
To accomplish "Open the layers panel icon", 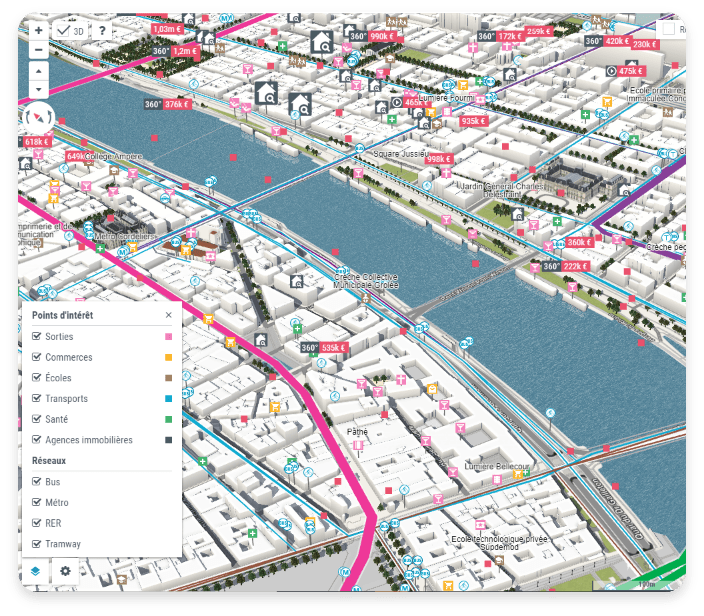I will pos(36,571).
